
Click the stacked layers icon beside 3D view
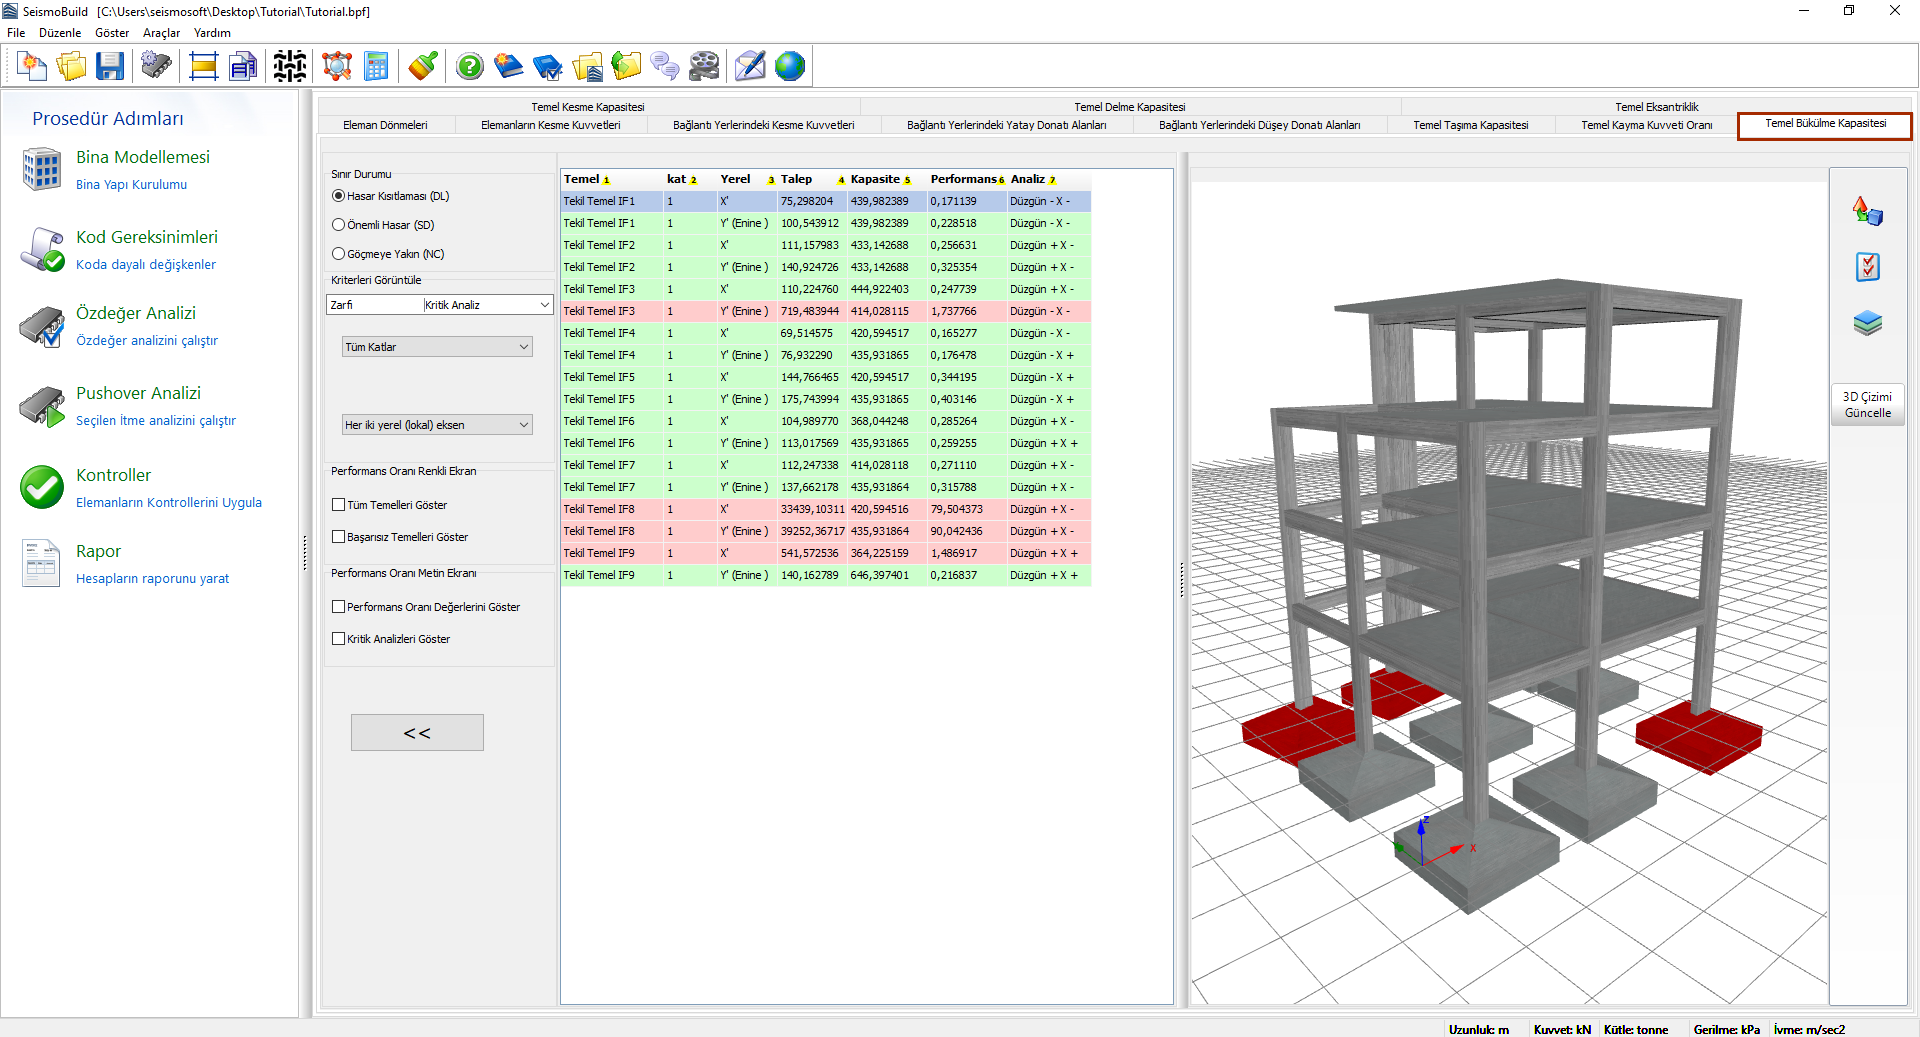coord(1867,323)
